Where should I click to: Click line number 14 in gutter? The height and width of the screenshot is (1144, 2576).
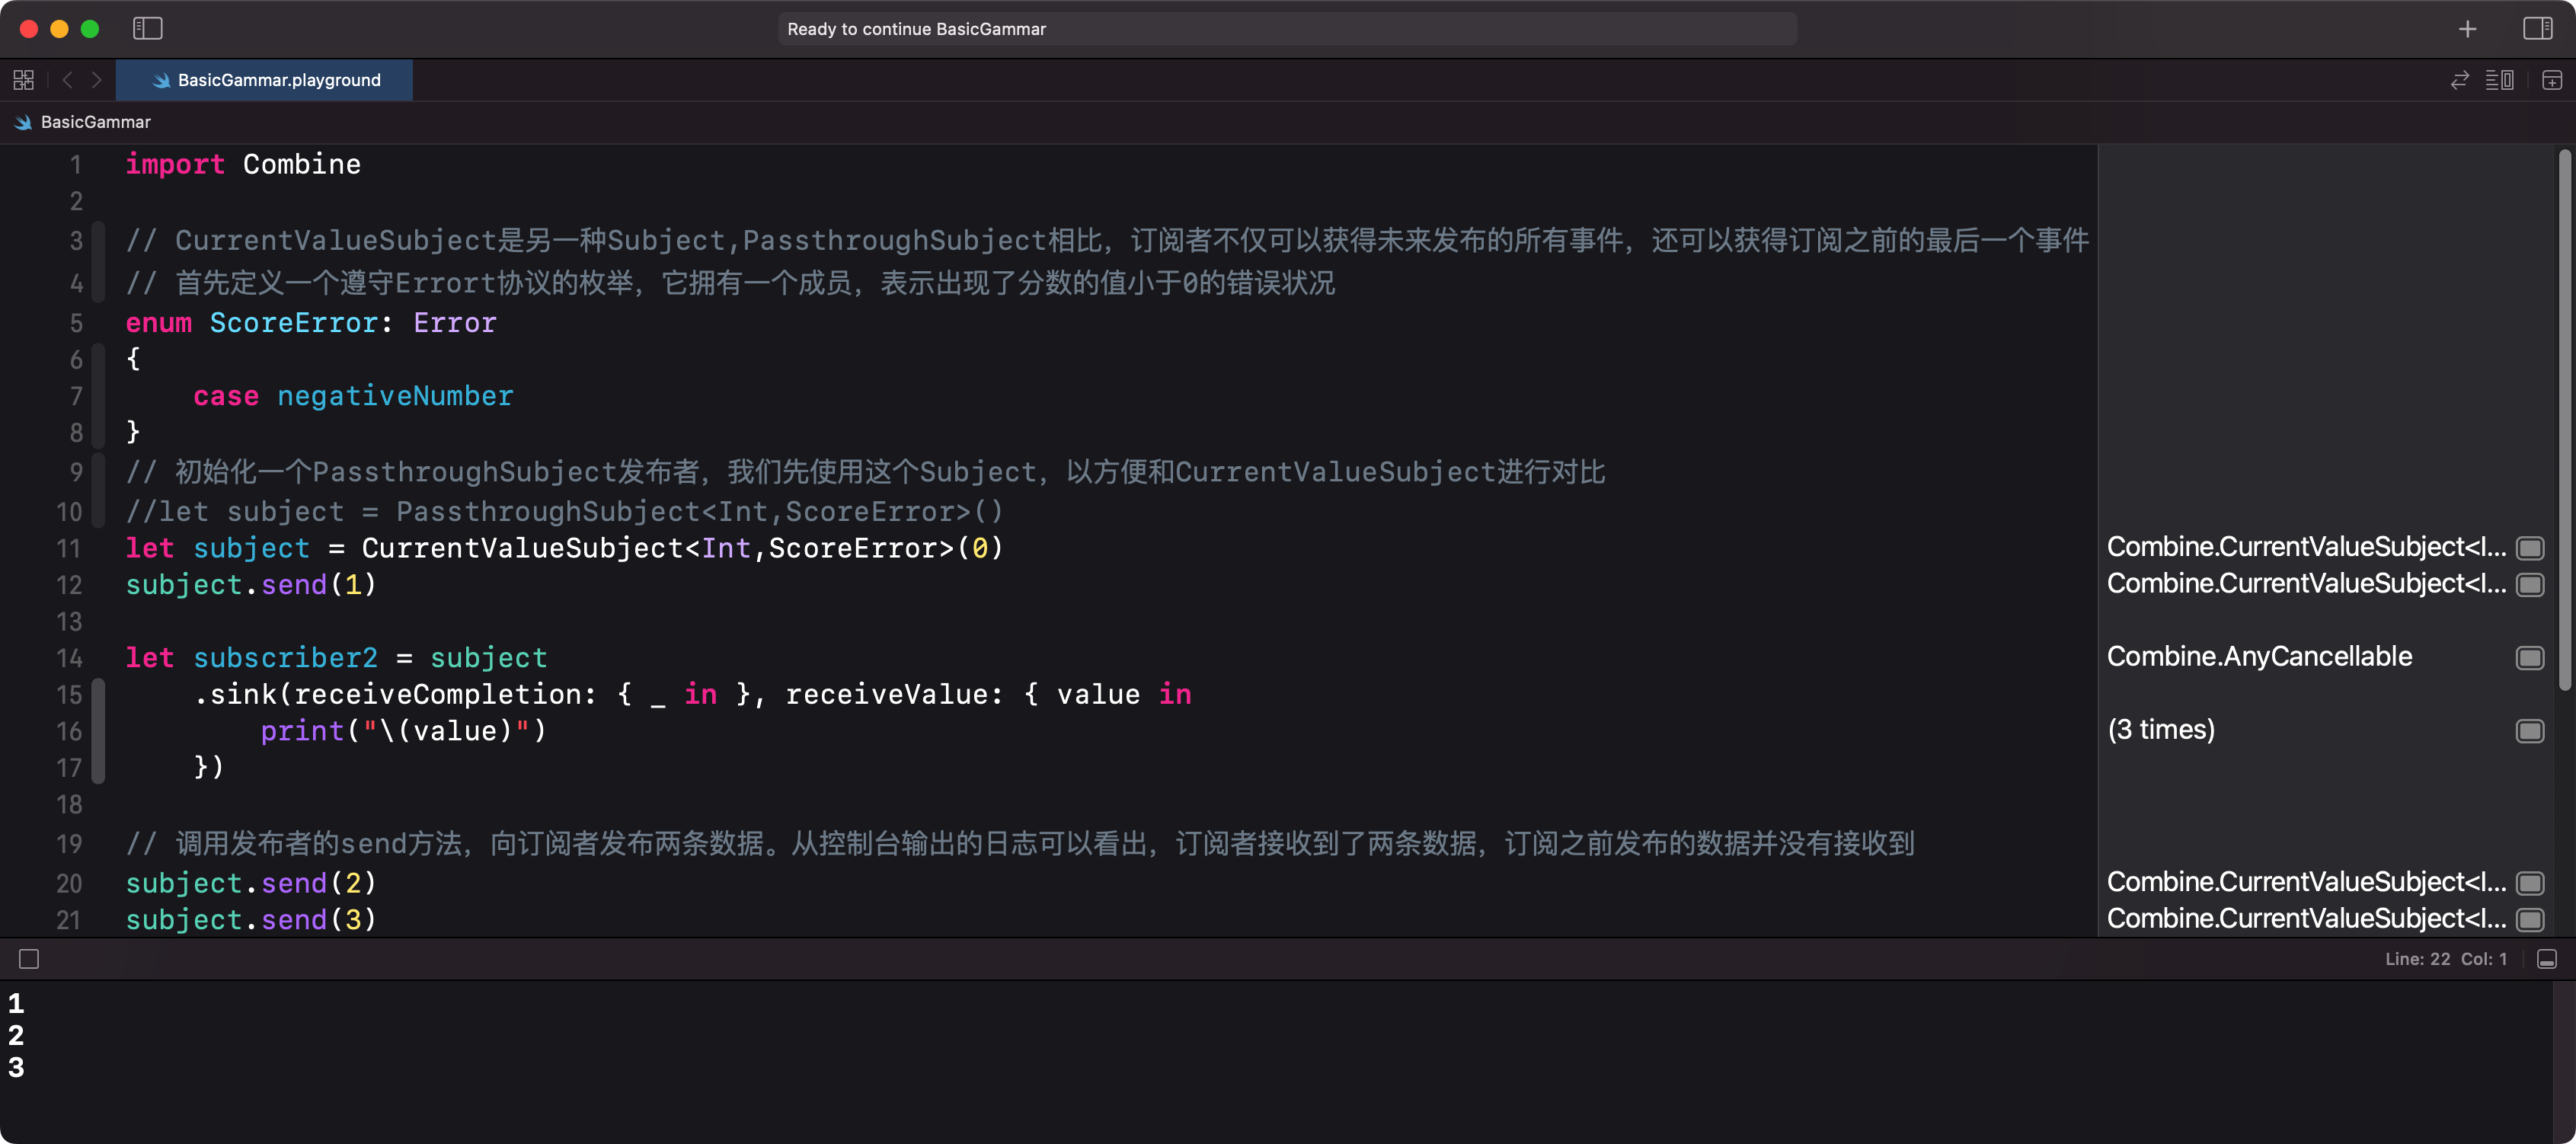click(68, 658)
